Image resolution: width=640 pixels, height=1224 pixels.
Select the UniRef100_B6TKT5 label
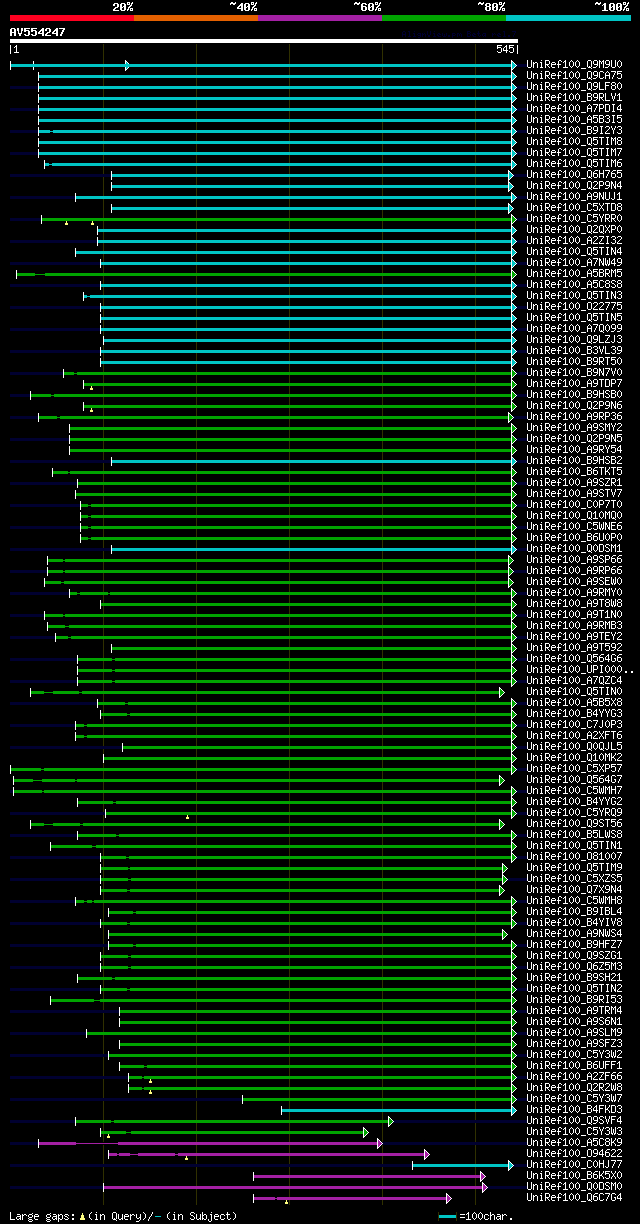(x=574, y=472)
